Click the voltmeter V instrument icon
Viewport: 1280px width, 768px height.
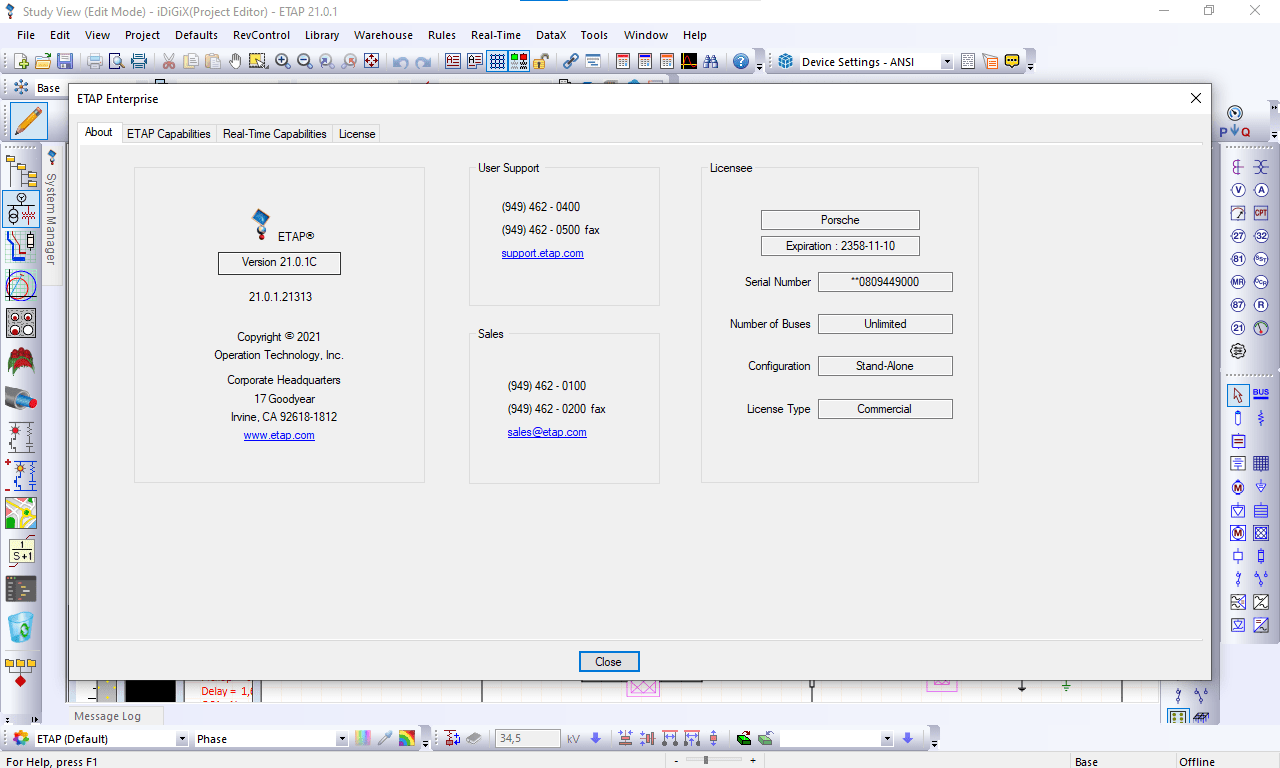[1238, 190]
